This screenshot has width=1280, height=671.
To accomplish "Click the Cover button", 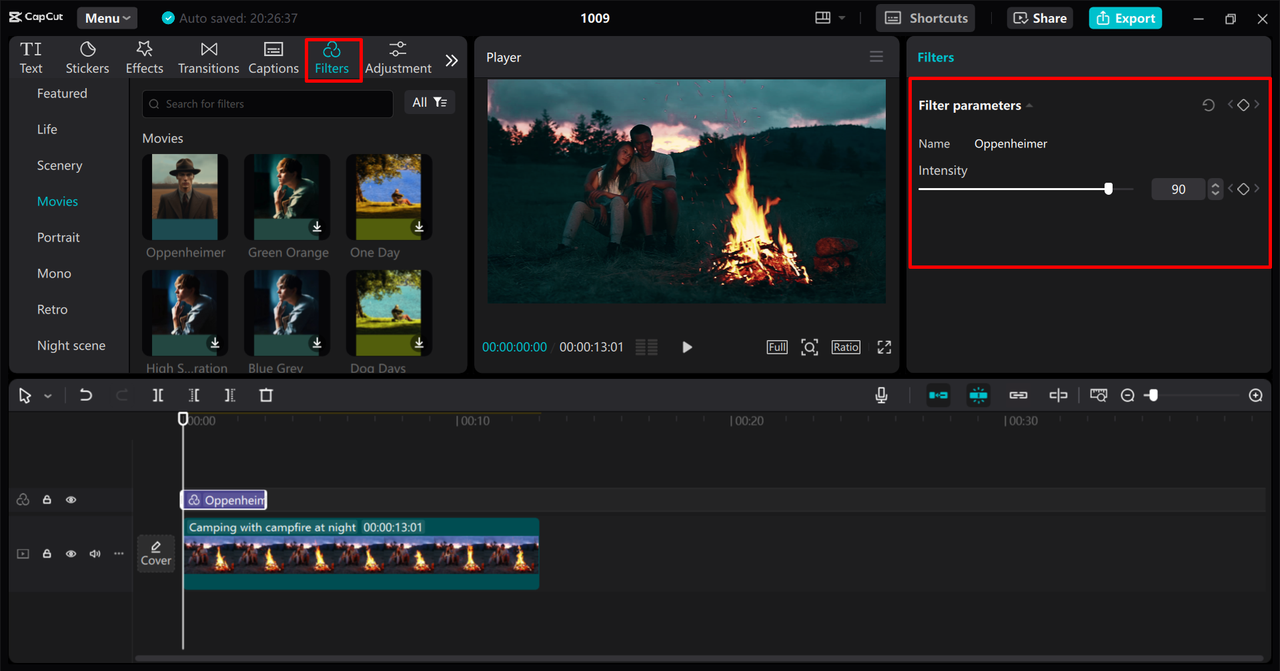I will tap(156, 553).
